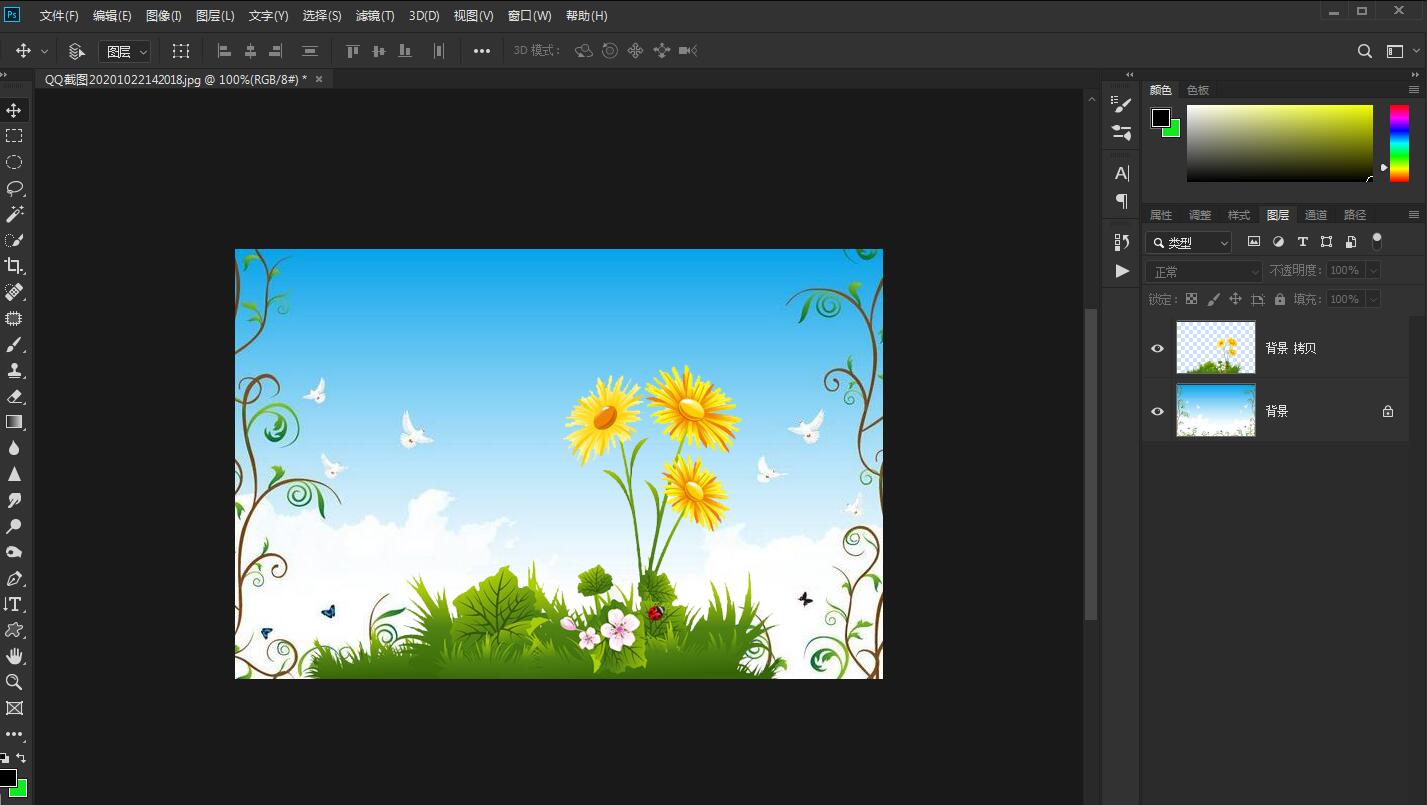Select the Horizontal Type tool
The height and width of the screenshot is (805, 1427).
click(14, 604)
